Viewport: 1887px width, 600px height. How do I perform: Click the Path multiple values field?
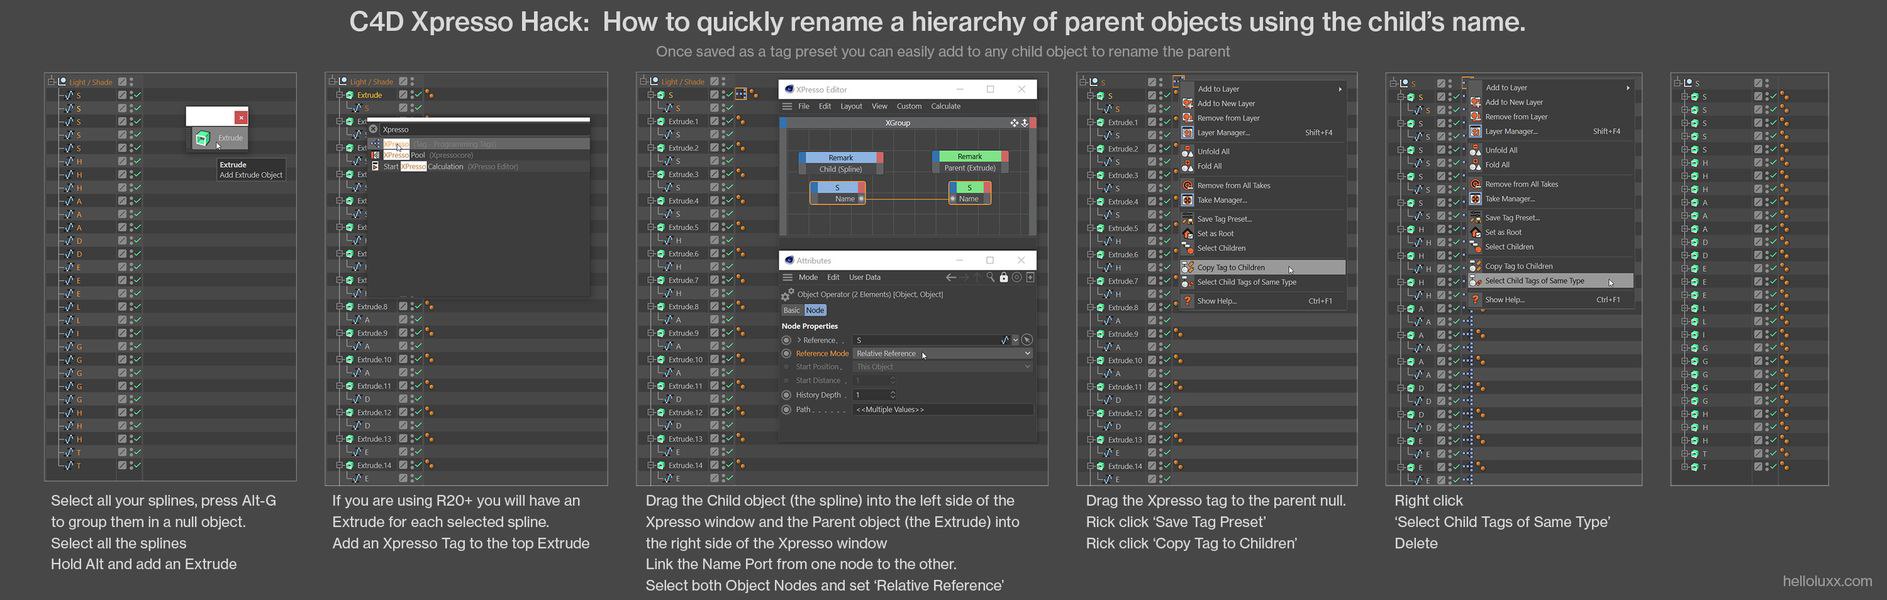(x=943, y=409)
